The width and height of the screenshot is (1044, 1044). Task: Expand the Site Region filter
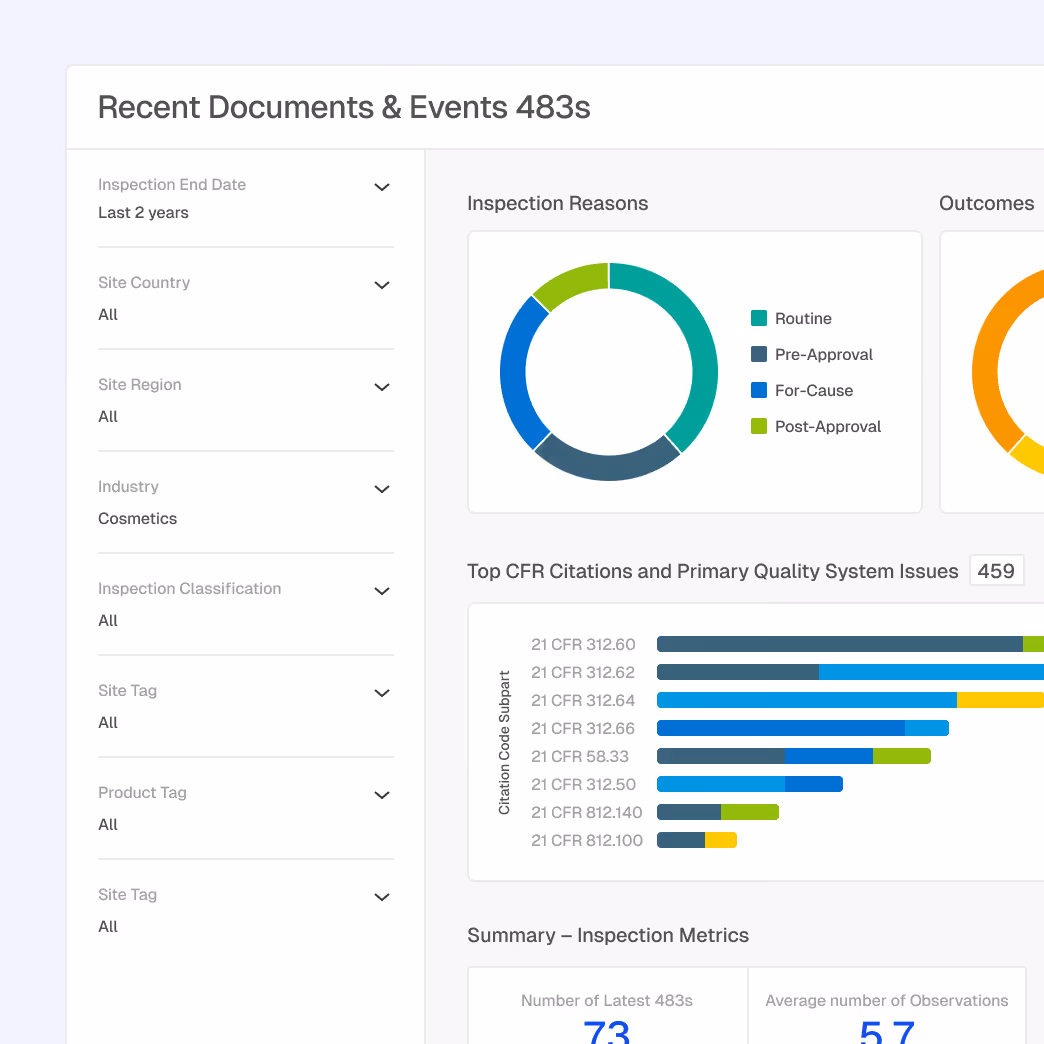381,387
